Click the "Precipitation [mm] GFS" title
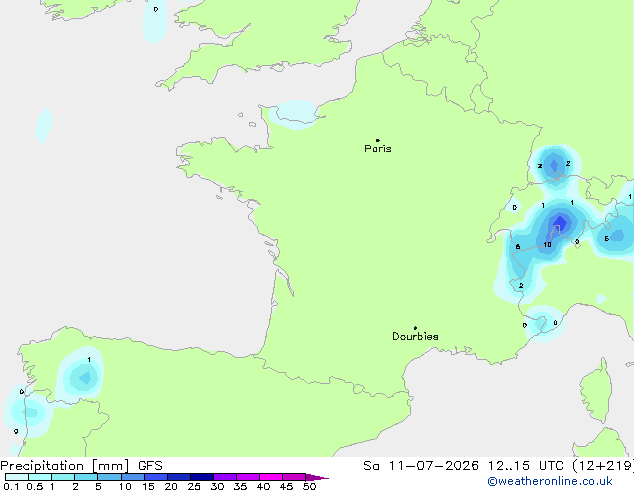The image size is (634, 490). point(81,466)
